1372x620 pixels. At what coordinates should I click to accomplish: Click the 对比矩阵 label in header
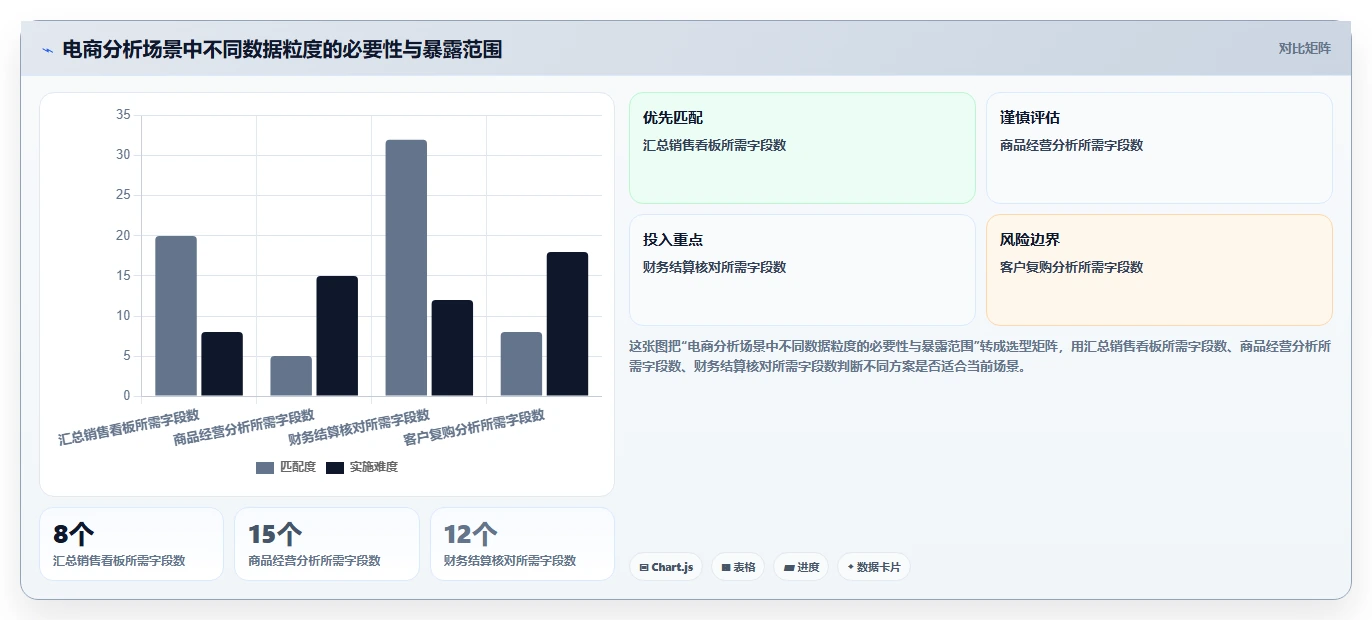click(1304, 48)
